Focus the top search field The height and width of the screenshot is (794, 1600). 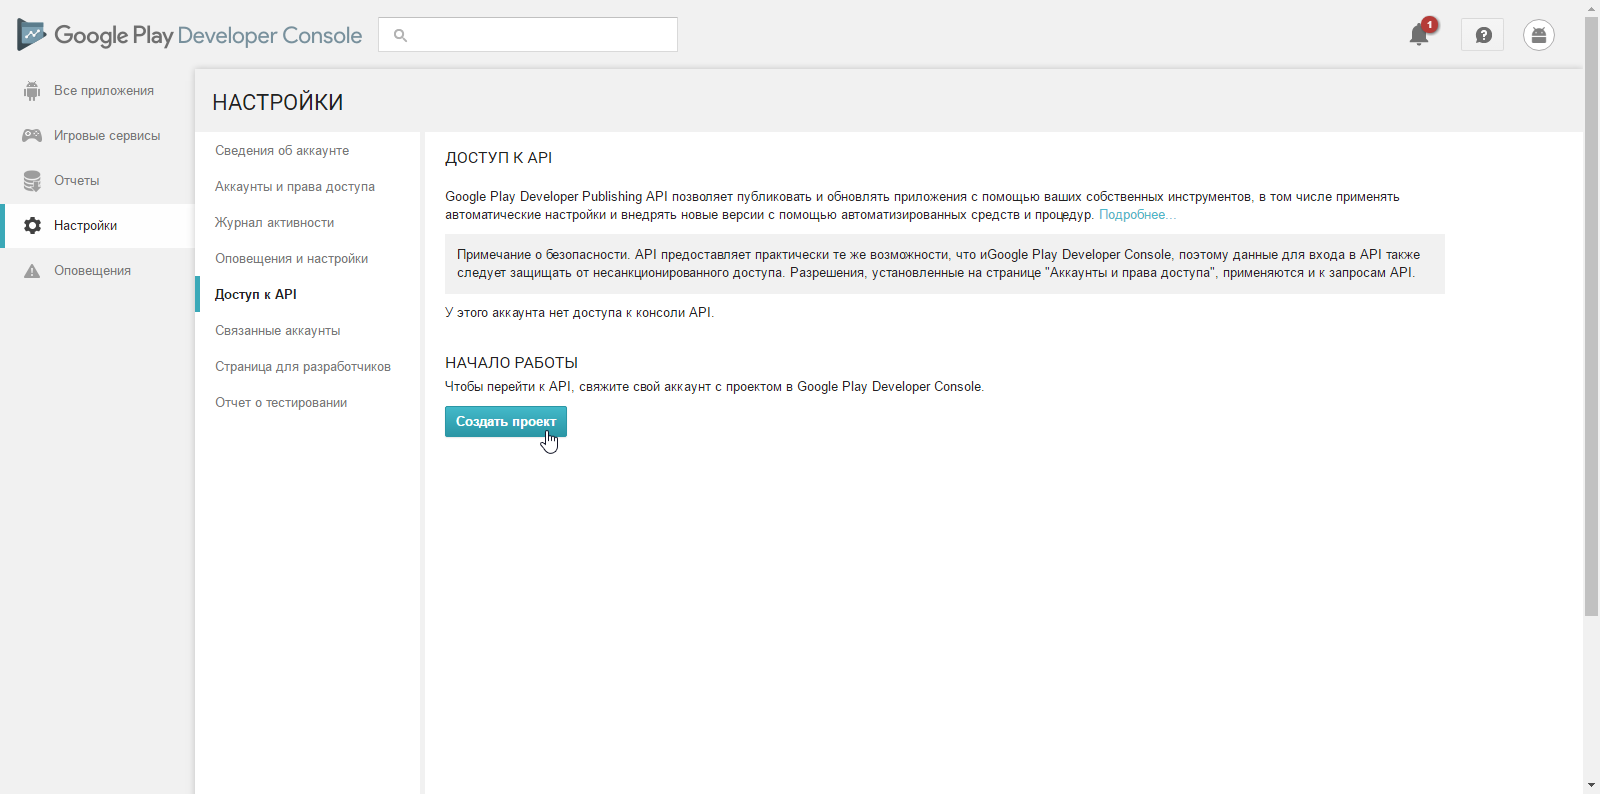point(528,35)
